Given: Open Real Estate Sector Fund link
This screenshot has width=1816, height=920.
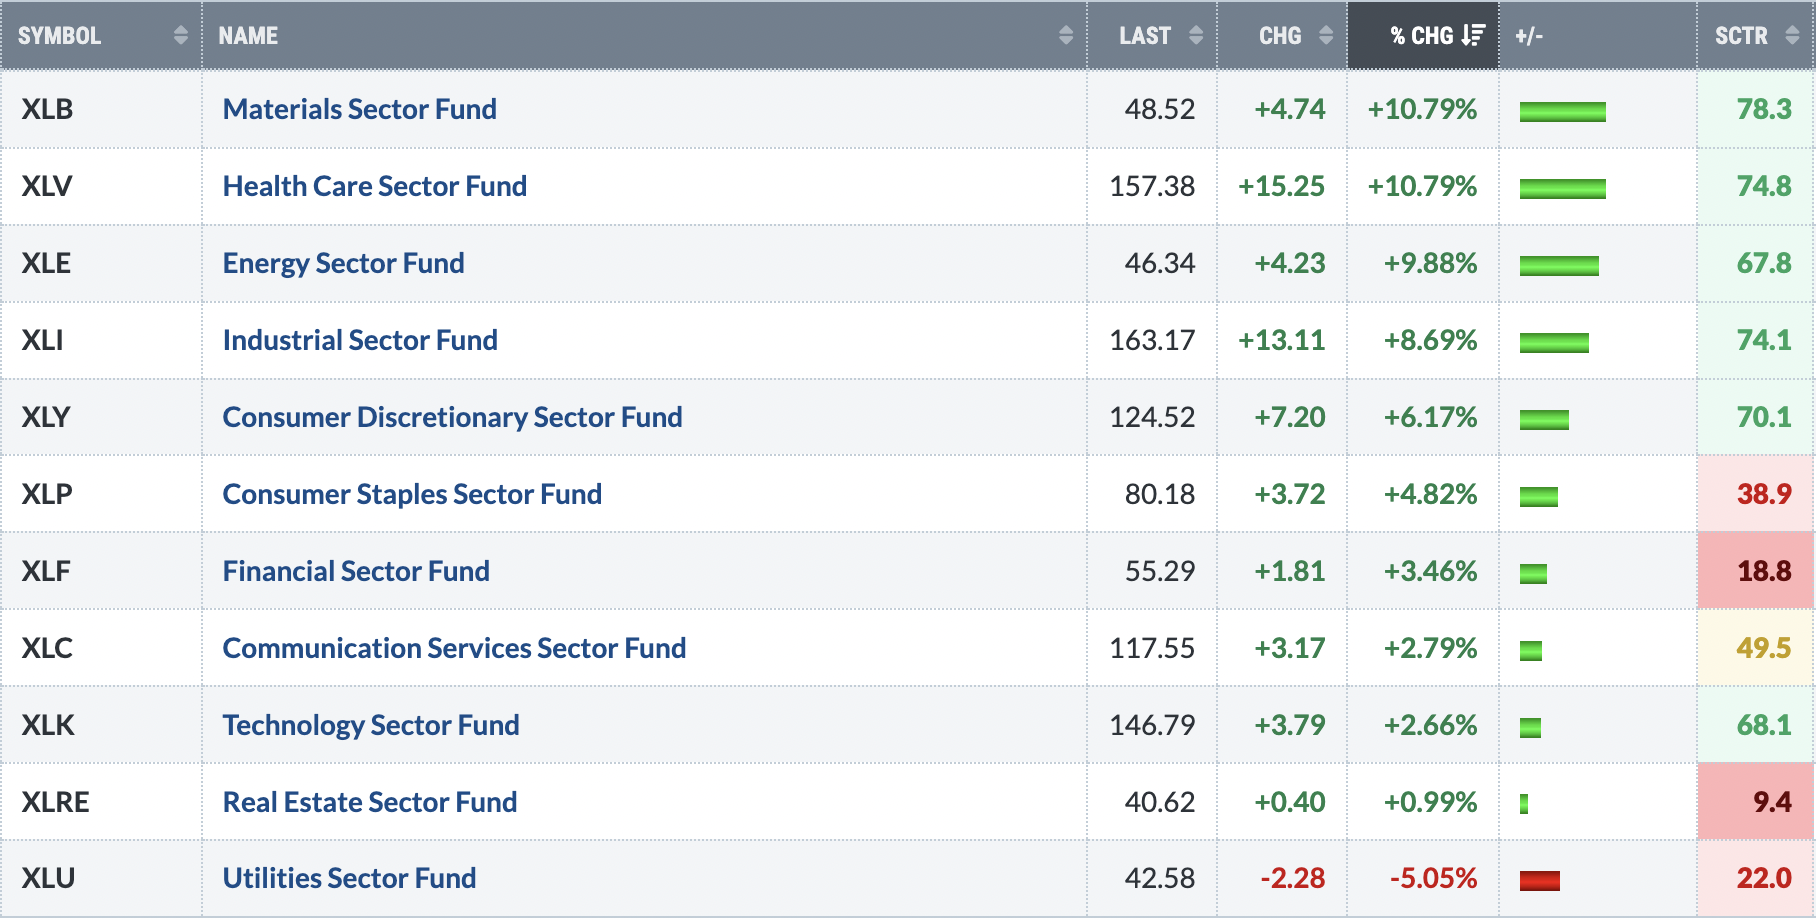Looking at the screenshot, I should click(x=370, y=802).
